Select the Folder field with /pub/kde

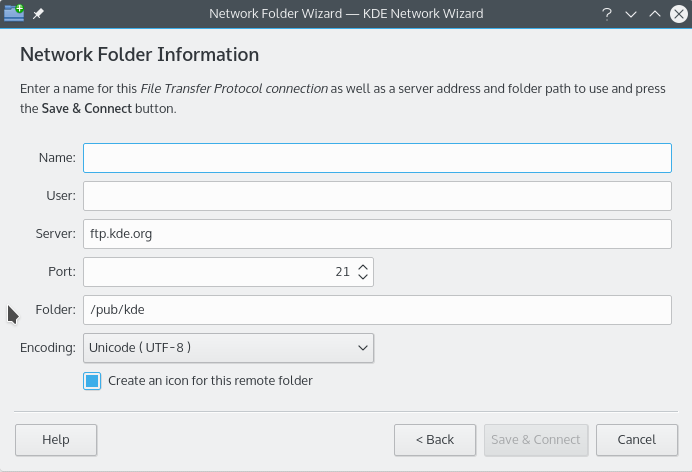(x=376, y=310)
